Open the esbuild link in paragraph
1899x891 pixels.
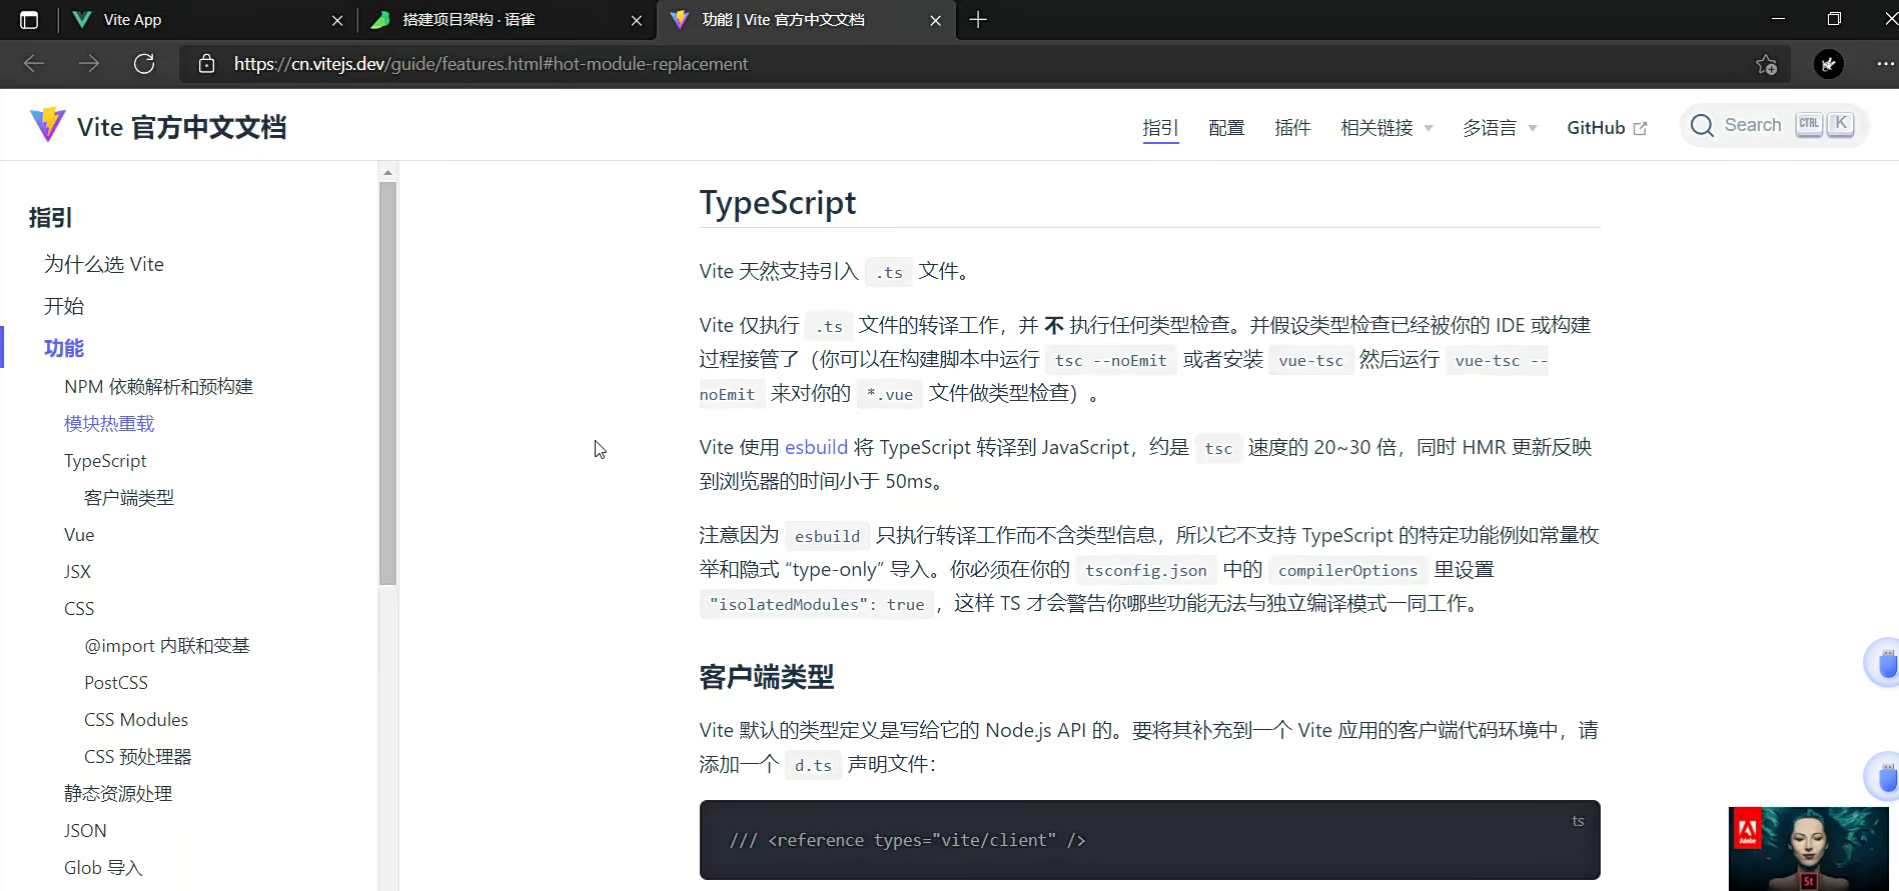click(x=816, y=447)
